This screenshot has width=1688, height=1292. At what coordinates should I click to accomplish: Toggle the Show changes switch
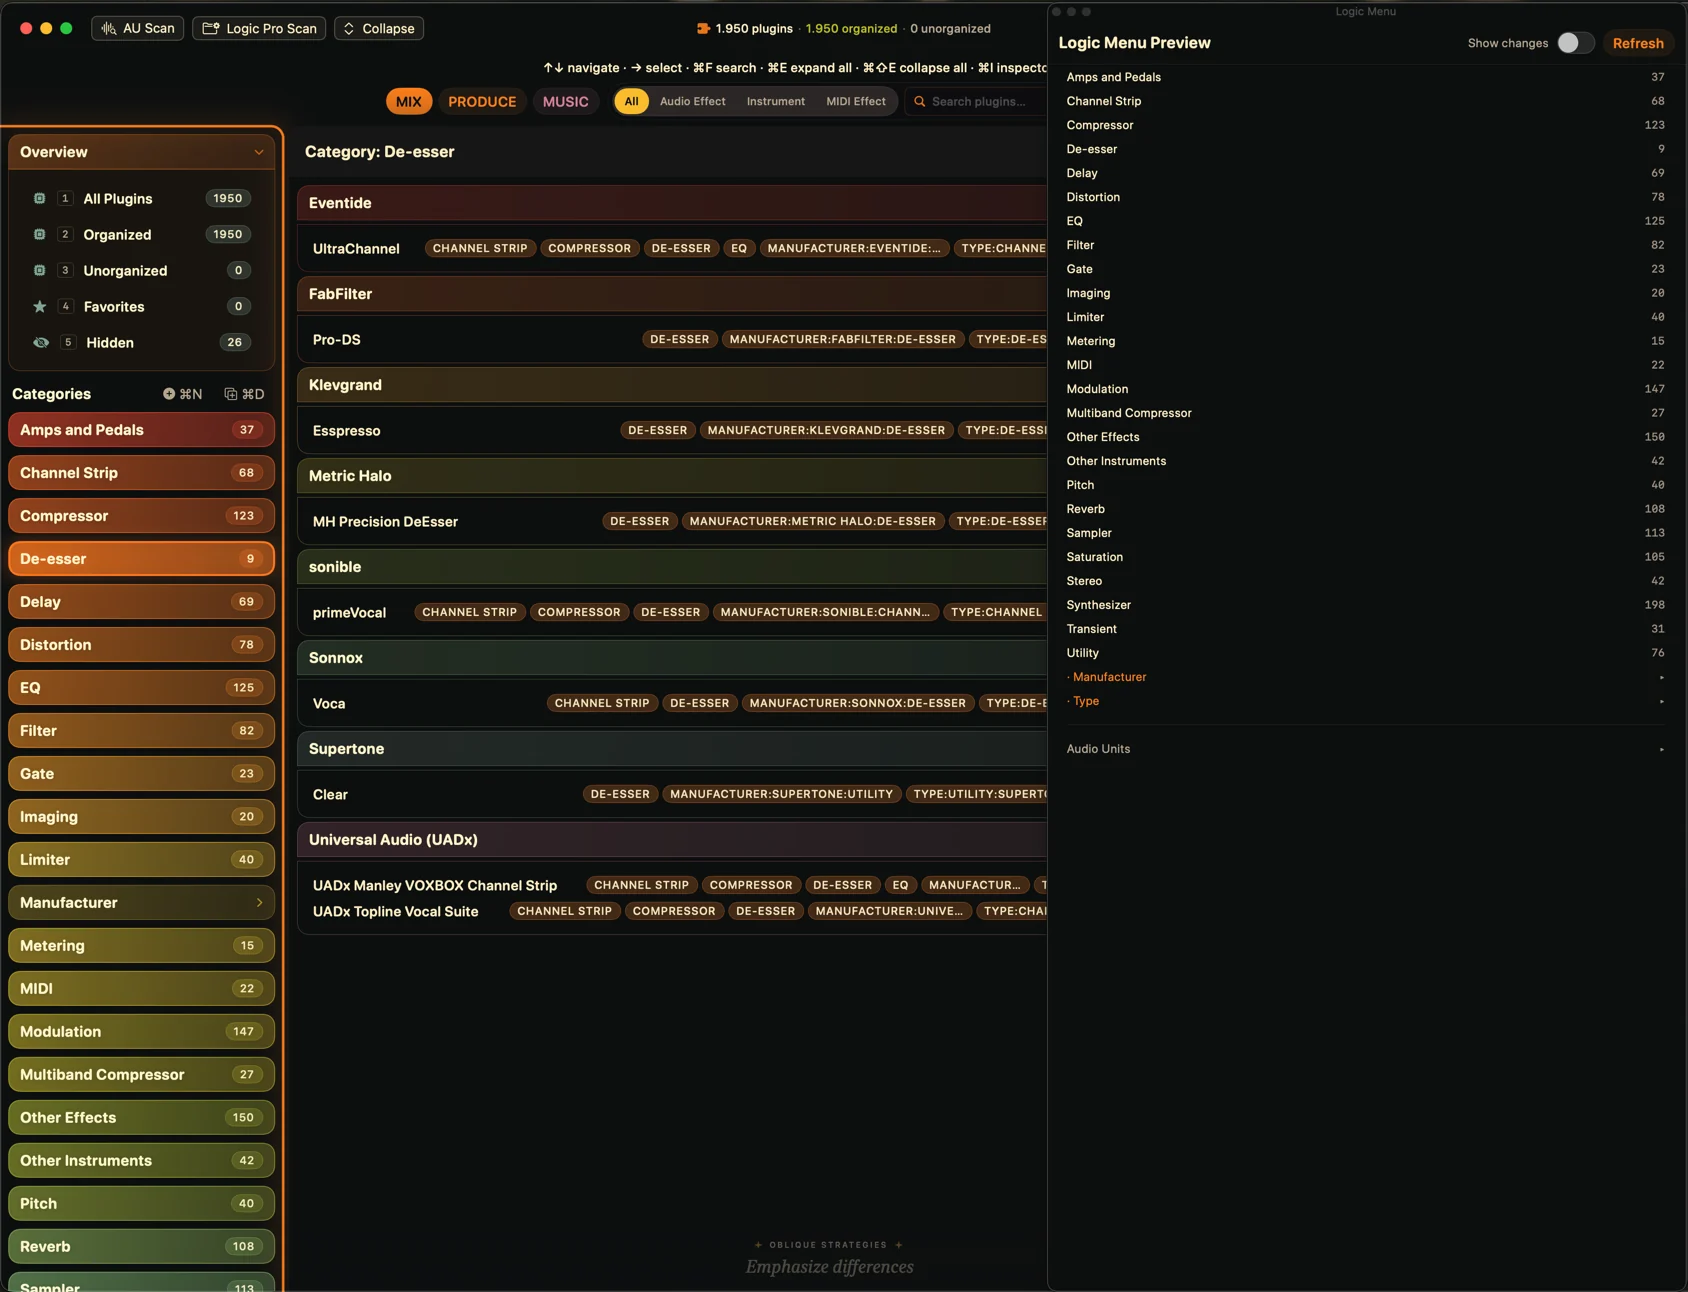click(1575, 43)
